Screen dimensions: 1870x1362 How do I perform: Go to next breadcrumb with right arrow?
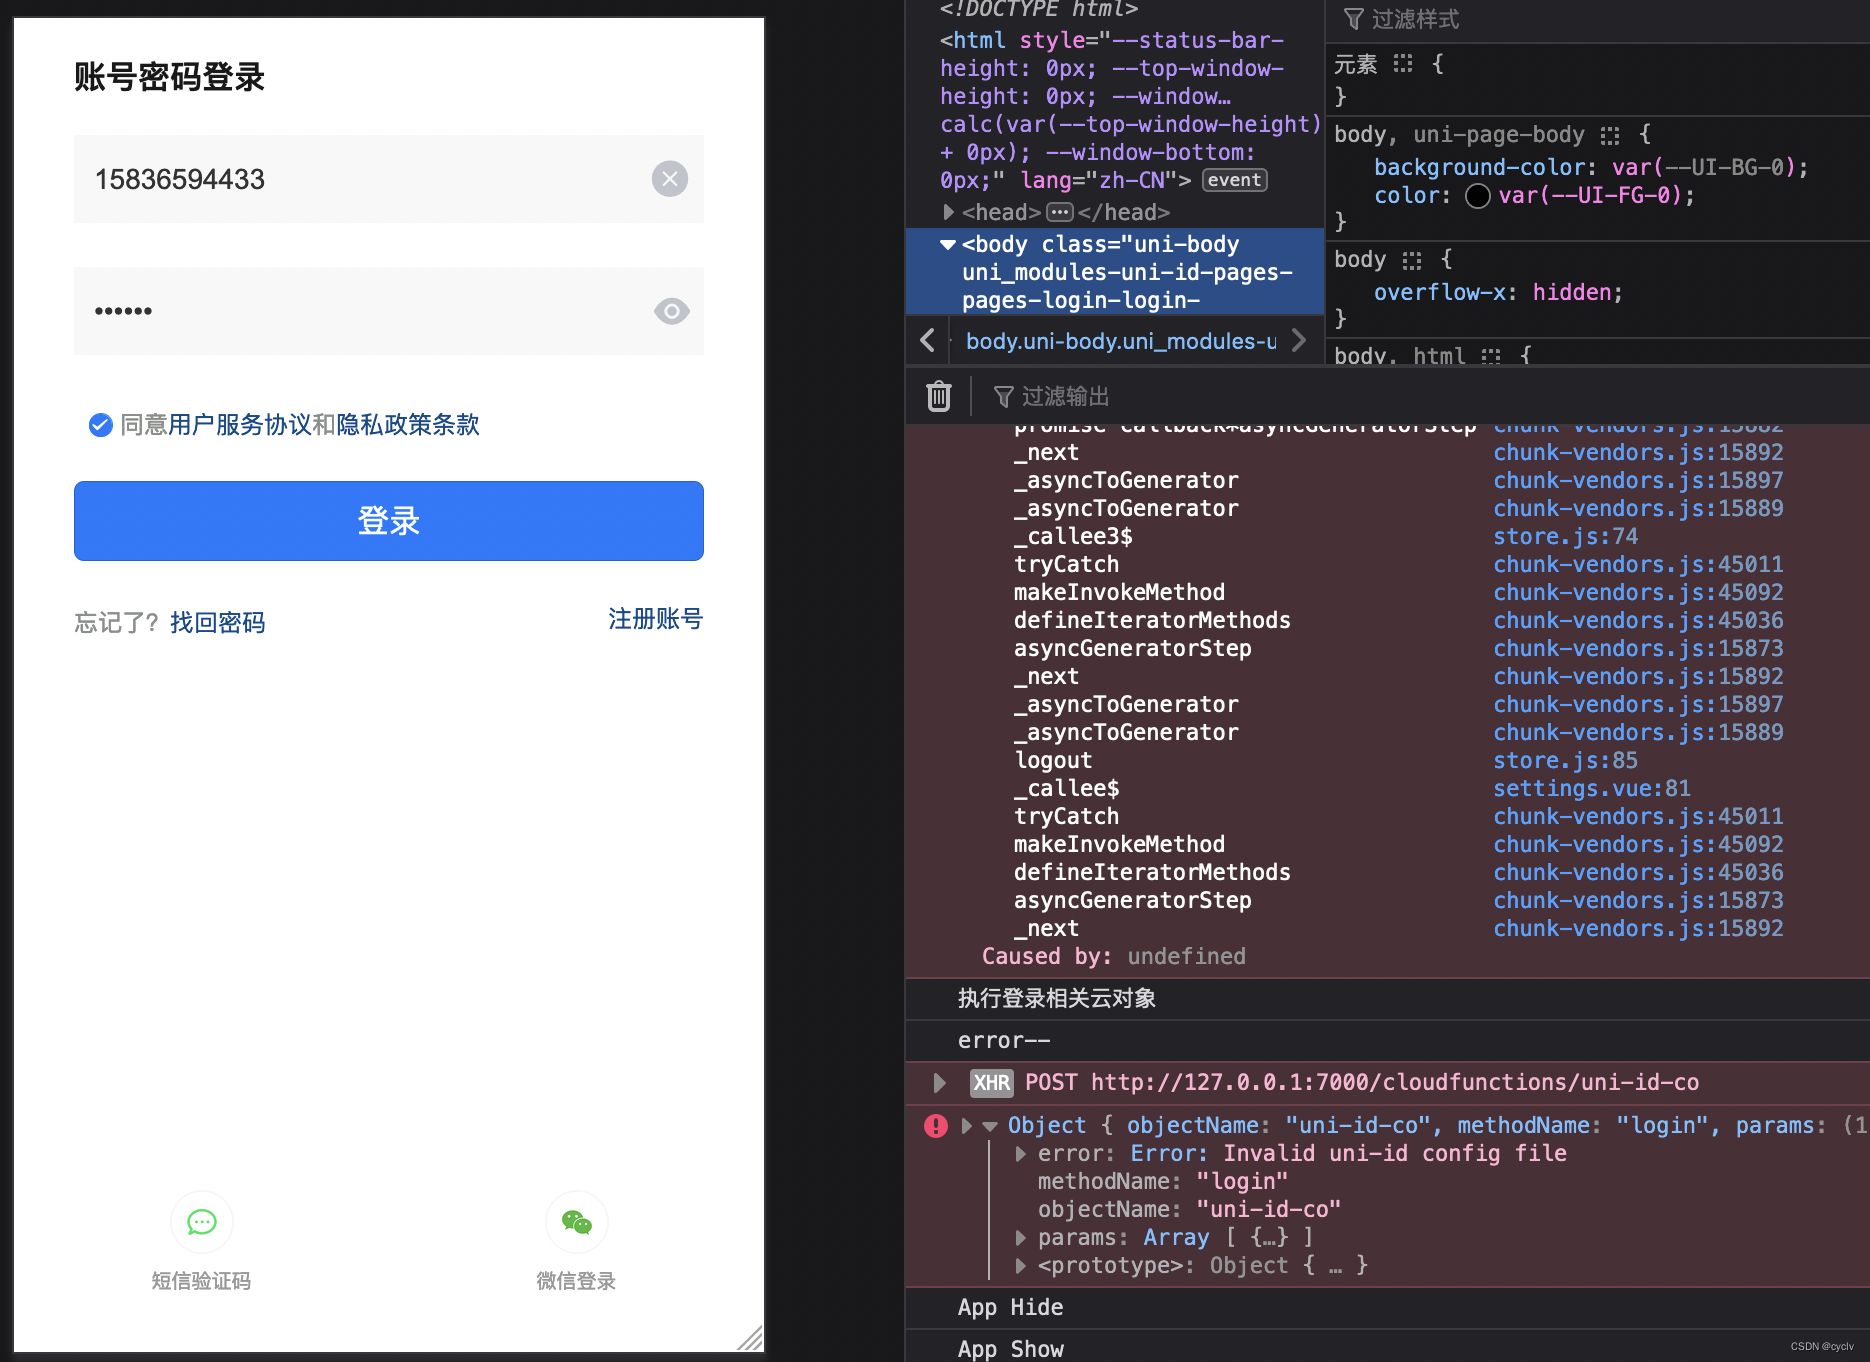[x=1299, y=340]
